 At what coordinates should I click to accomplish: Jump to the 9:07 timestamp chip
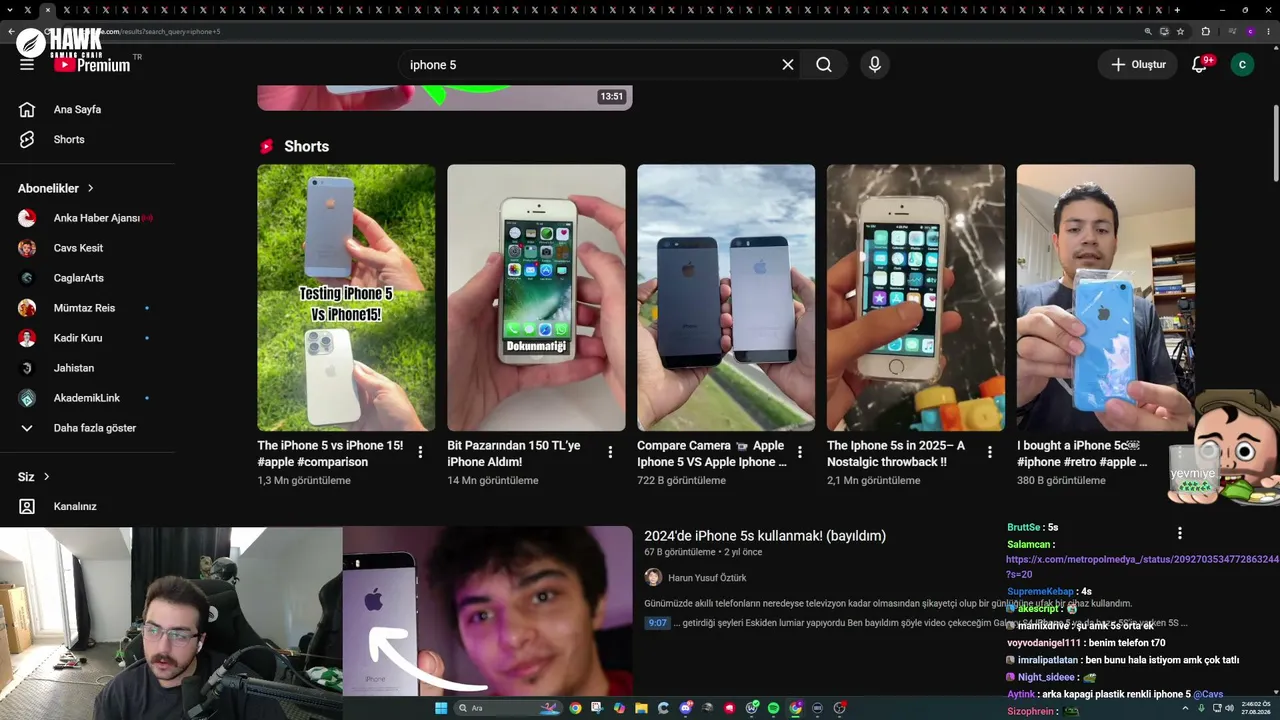point(657,623)
